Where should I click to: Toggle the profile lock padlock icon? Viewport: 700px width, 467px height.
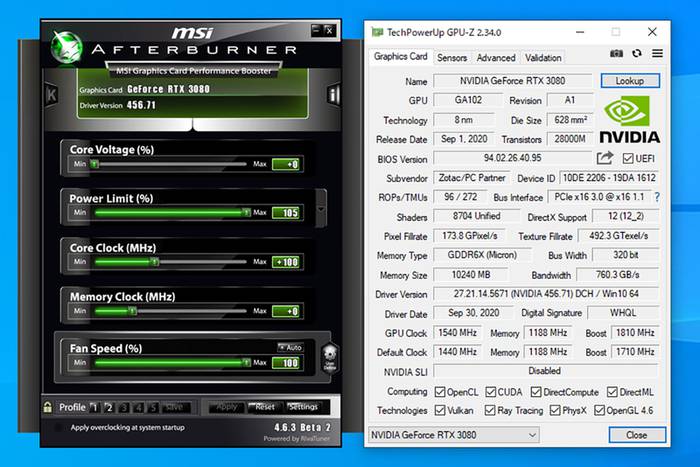click(47, 407)
